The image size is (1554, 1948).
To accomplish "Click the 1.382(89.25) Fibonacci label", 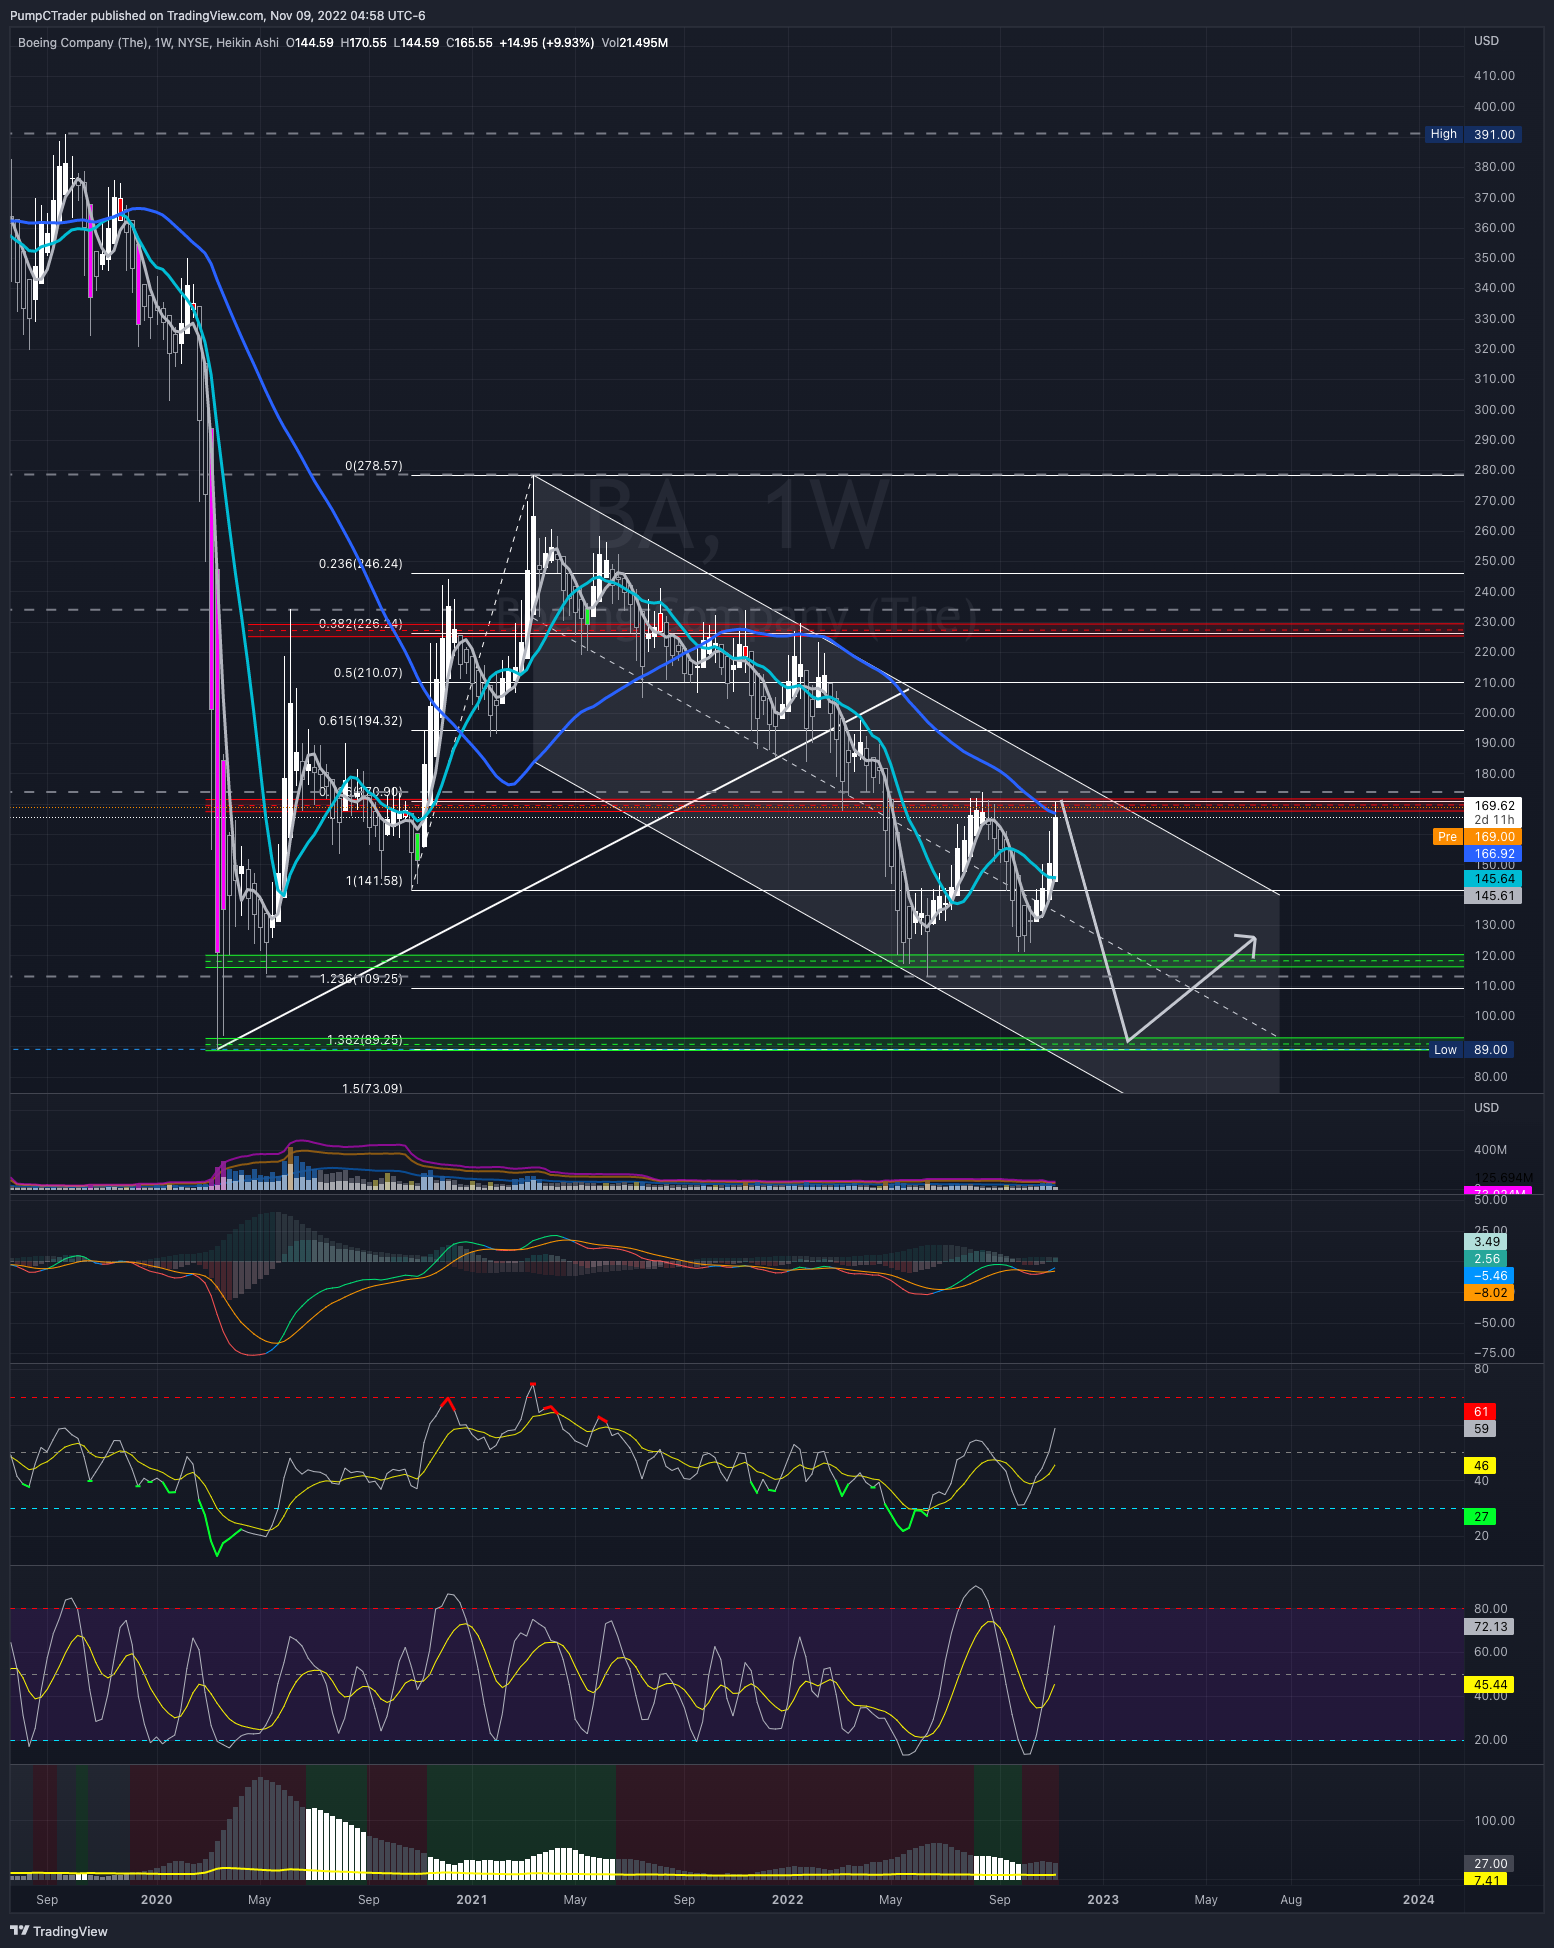I will (365, 1040).
